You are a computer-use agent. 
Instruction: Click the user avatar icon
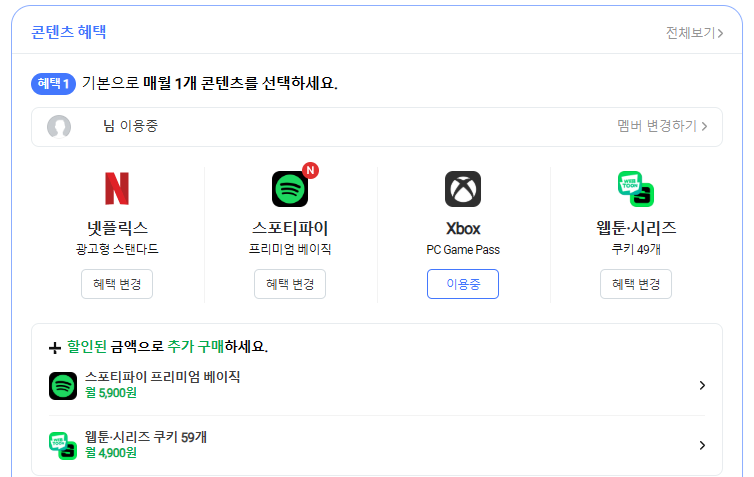59,126
